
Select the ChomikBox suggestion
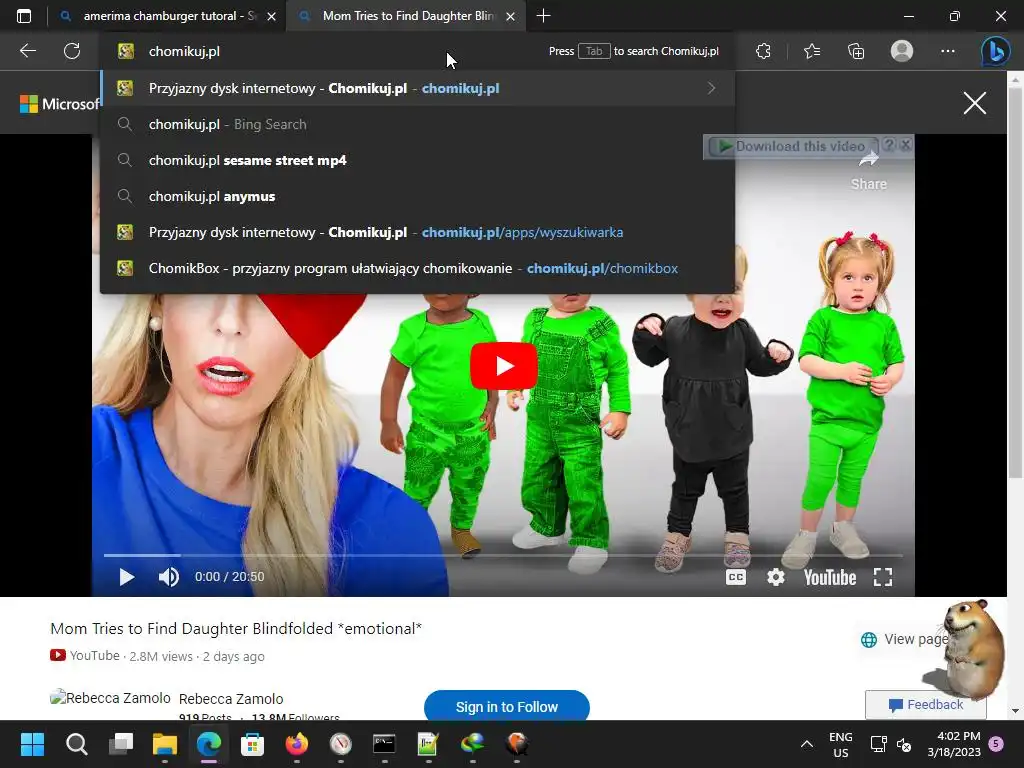click(417, 268)
